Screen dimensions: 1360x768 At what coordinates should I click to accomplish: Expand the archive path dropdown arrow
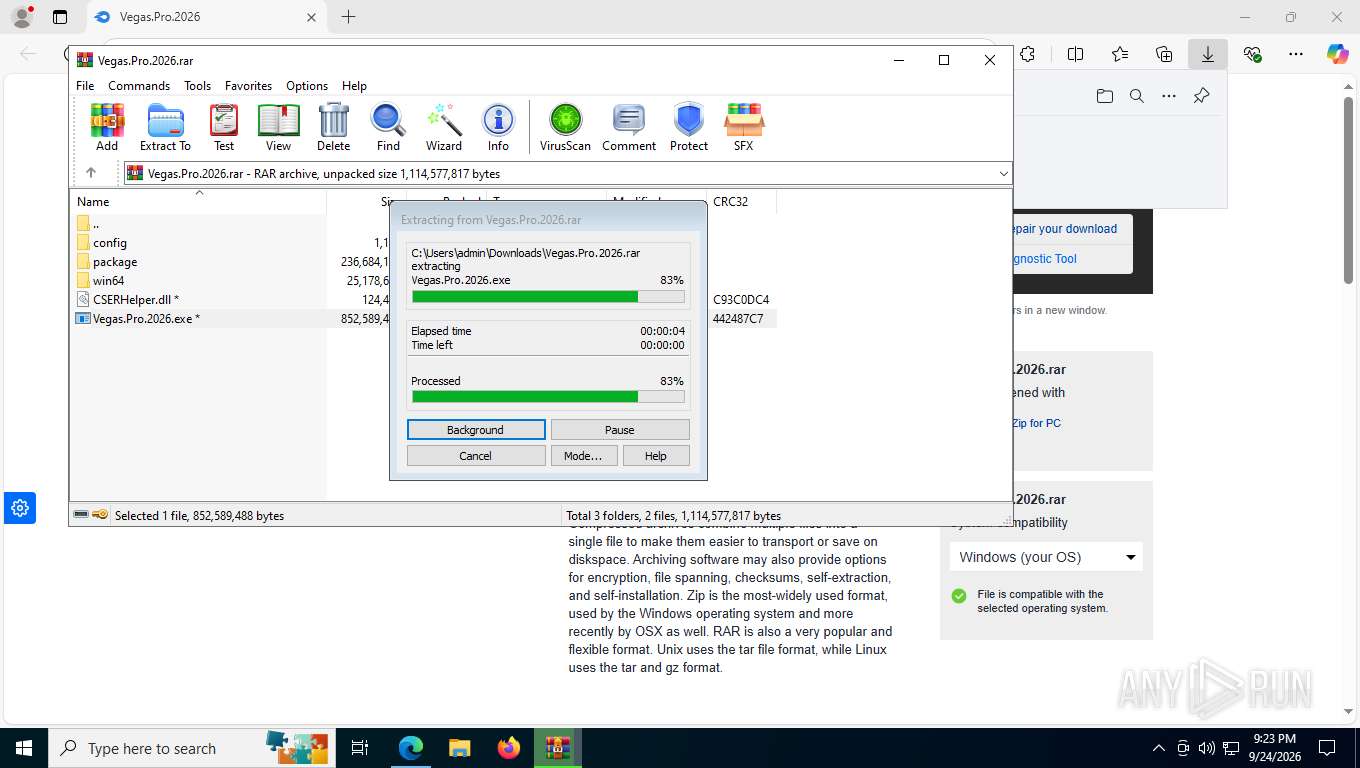1003,174
